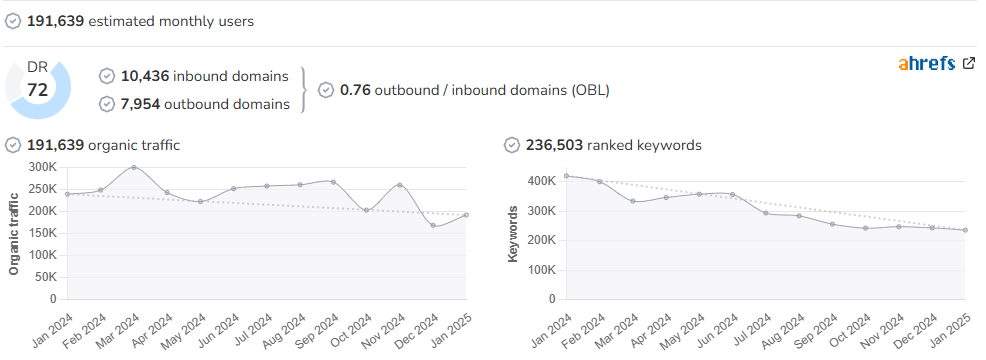Click '191,639 organic traffic' heading
The image size is (986, 360).
click(x=103, y=145)
